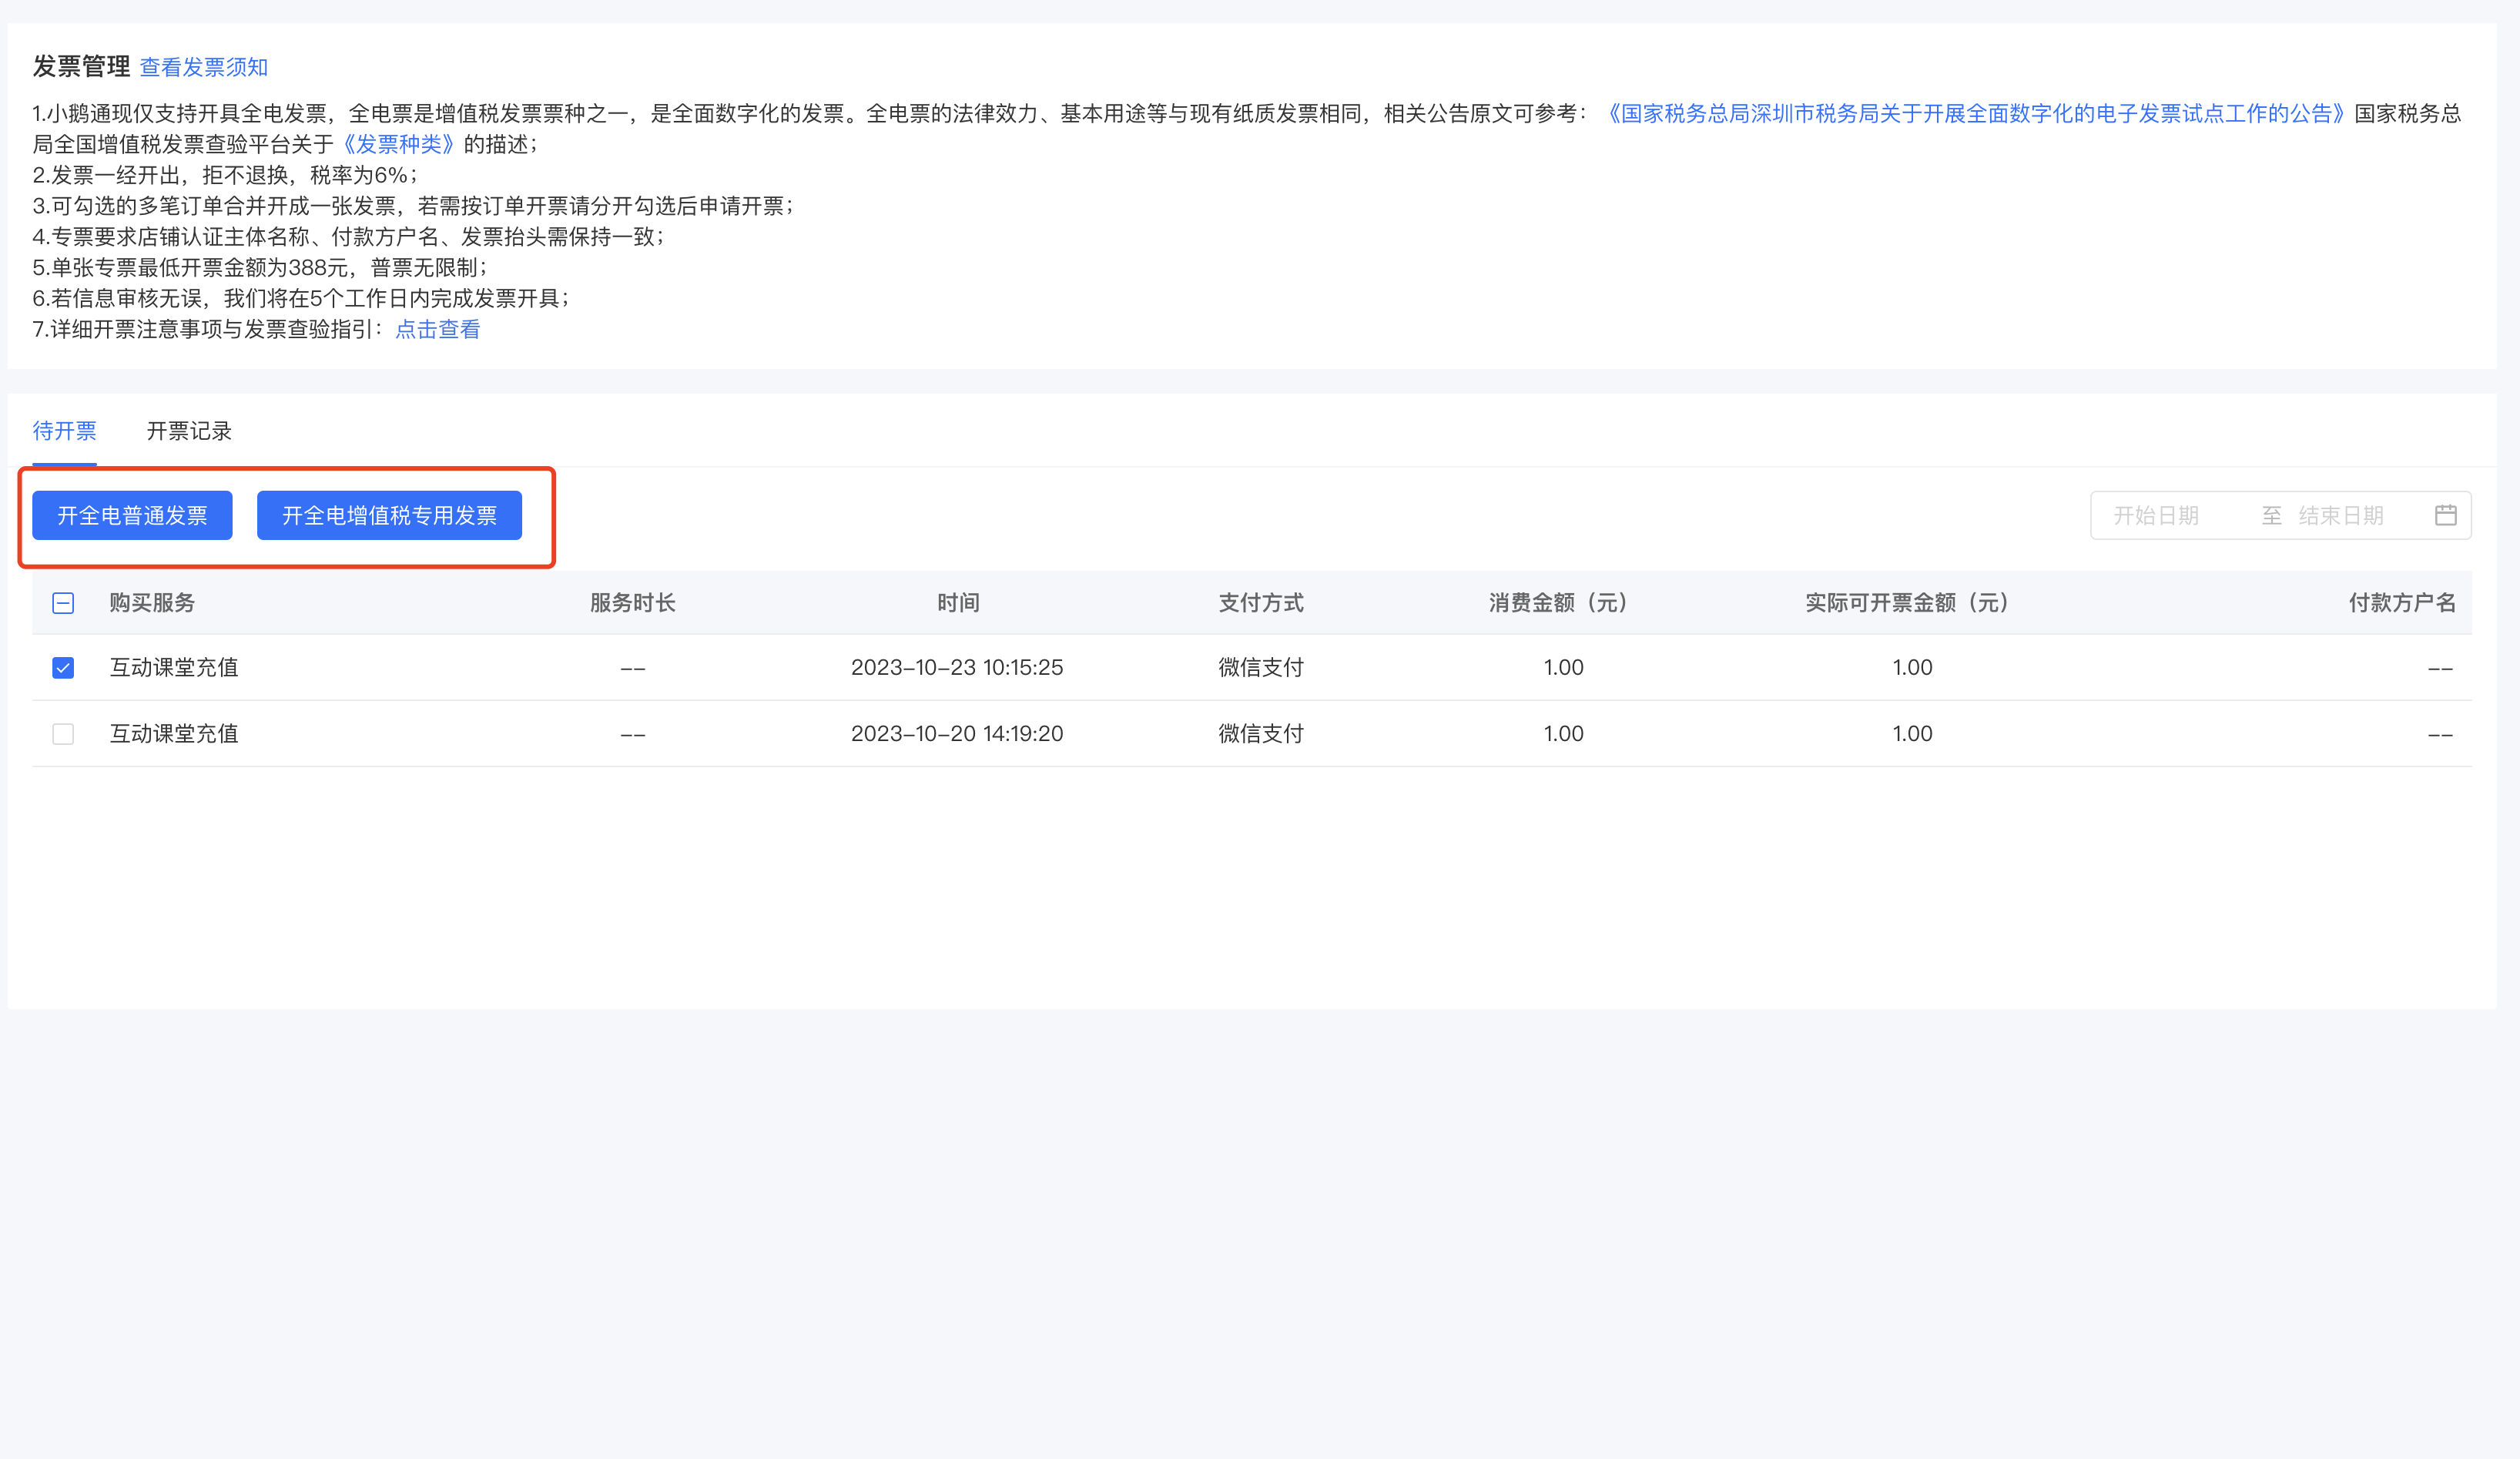Click the 消费金额（元） column header
The width and height of the screenshot is (2520, 1459).
1563,603
